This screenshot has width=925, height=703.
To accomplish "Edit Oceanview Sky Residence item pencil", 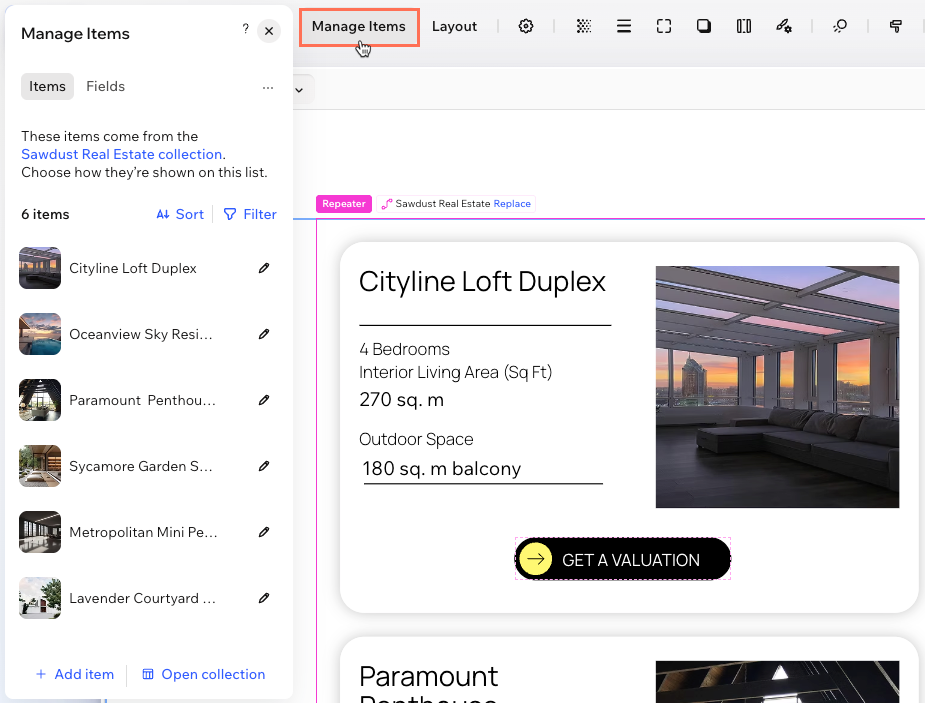I will (264, 334).
